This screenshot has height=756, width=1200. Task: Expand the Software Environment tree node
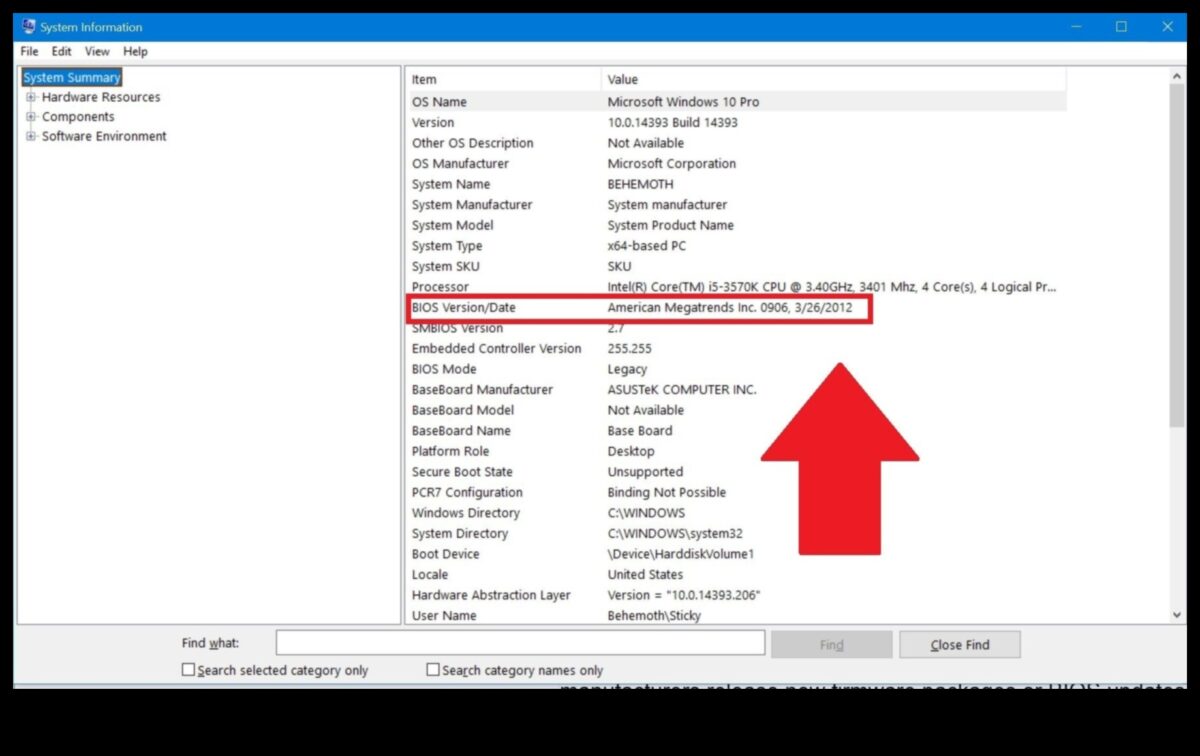(31, 136)
